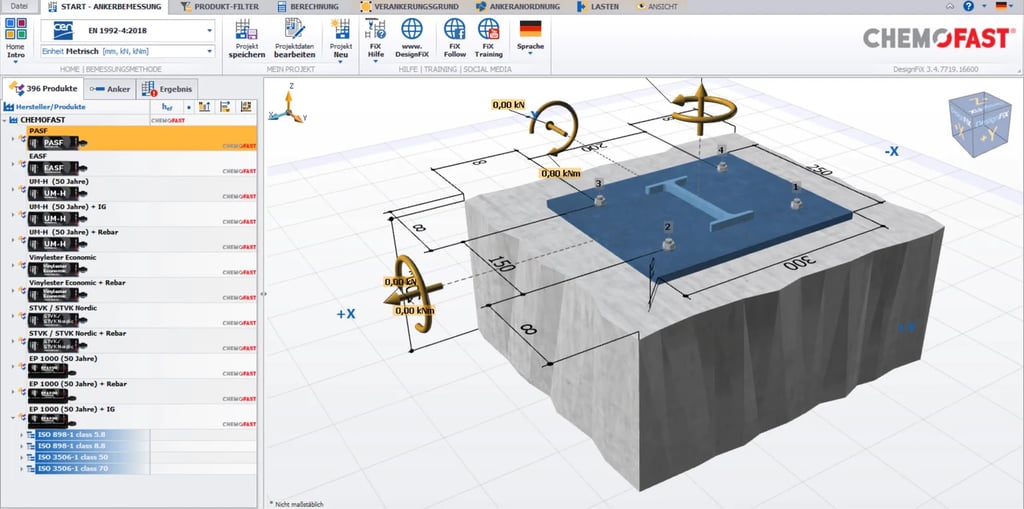Toggle the hef column button
The height and width of the screenshot is (509, 1024).
pyautogui.click(x=169, y=106)
